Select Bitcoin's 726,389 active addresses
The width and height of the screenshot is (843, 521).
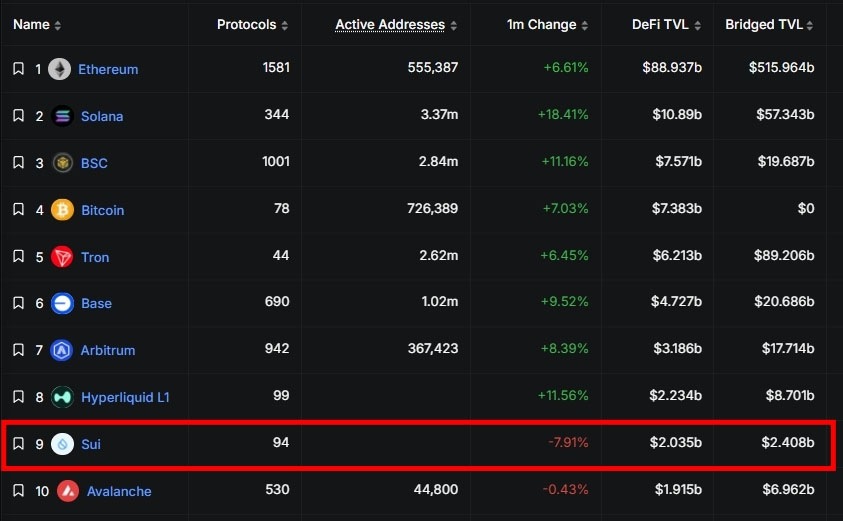pyautogui.click(x=433, y=208)
